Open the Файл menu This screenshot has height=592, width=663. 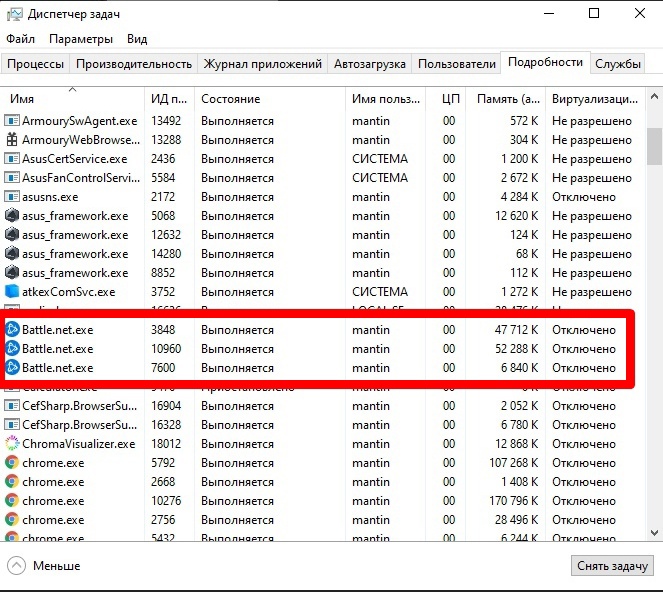pos(20,39)
